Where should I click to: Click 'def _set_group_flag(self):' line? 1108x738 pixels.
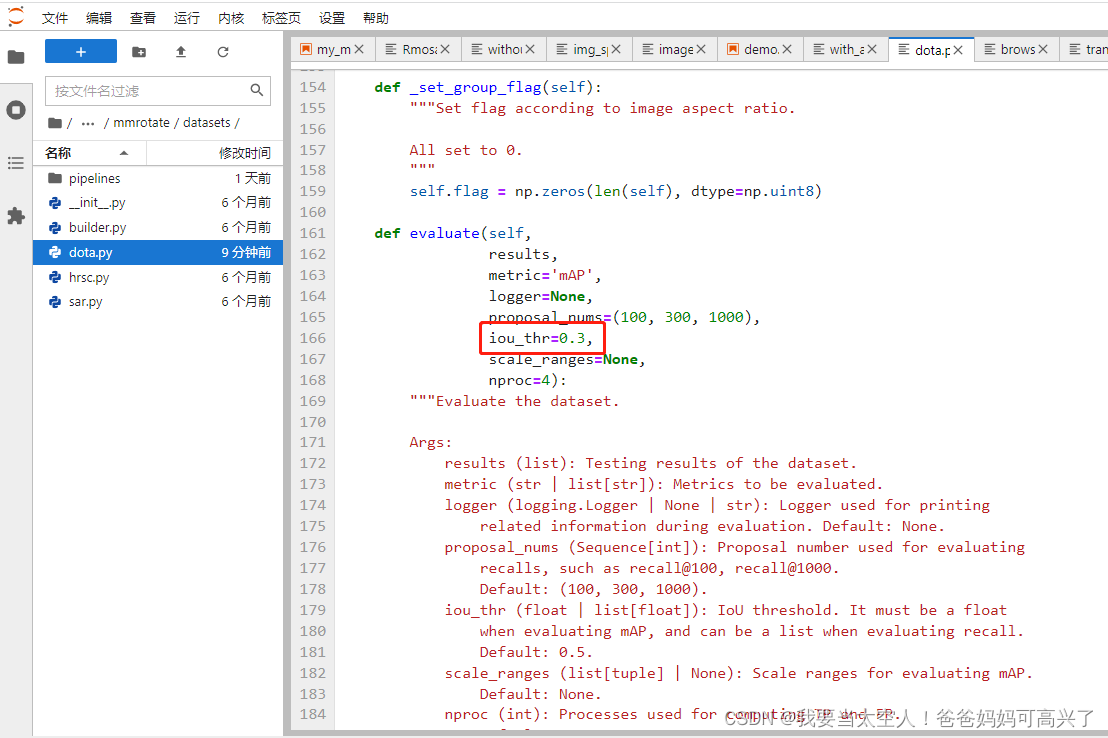[x=488, y=88]
